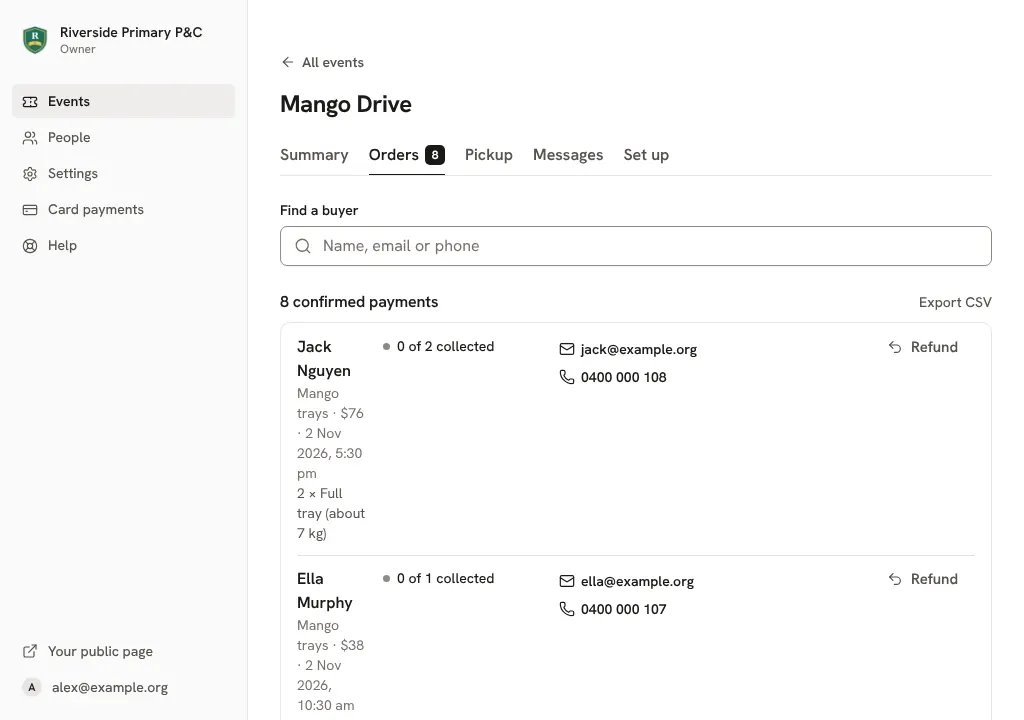
Task: Click the envelope icon next to jack@example.org
Action: 567,349
